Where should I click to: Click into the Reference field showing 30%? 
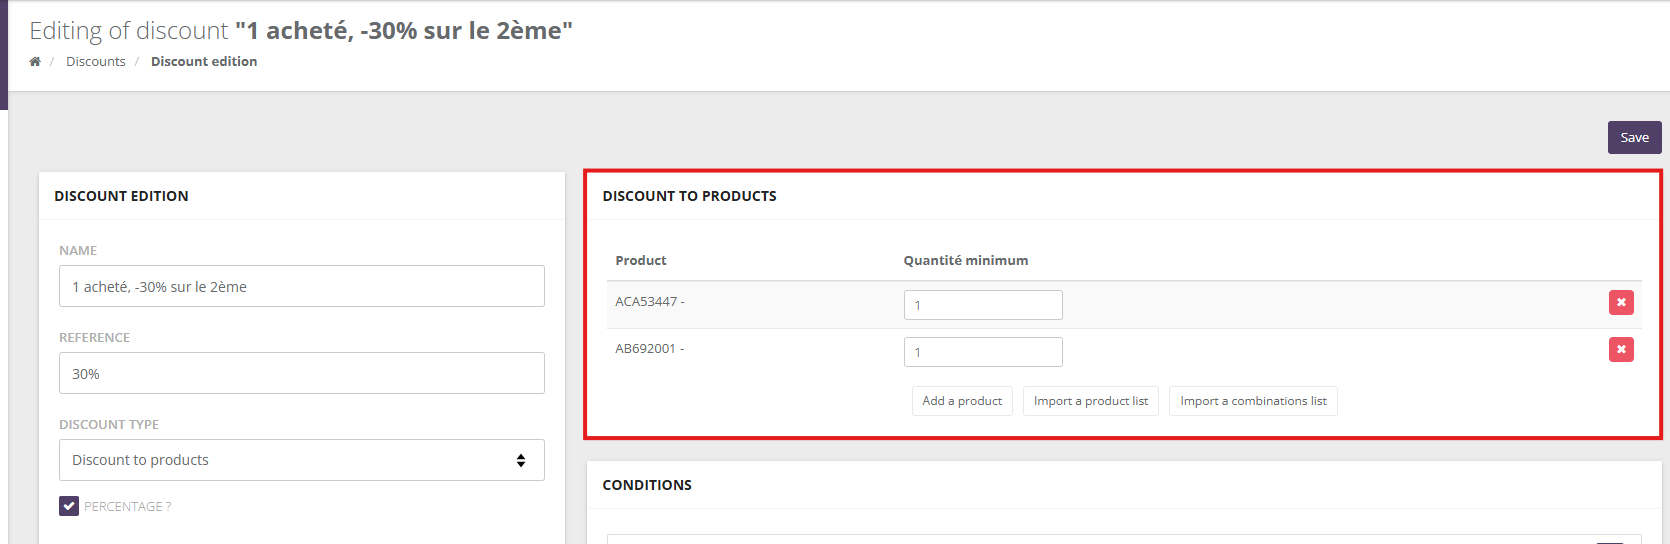tap(301, 373)
